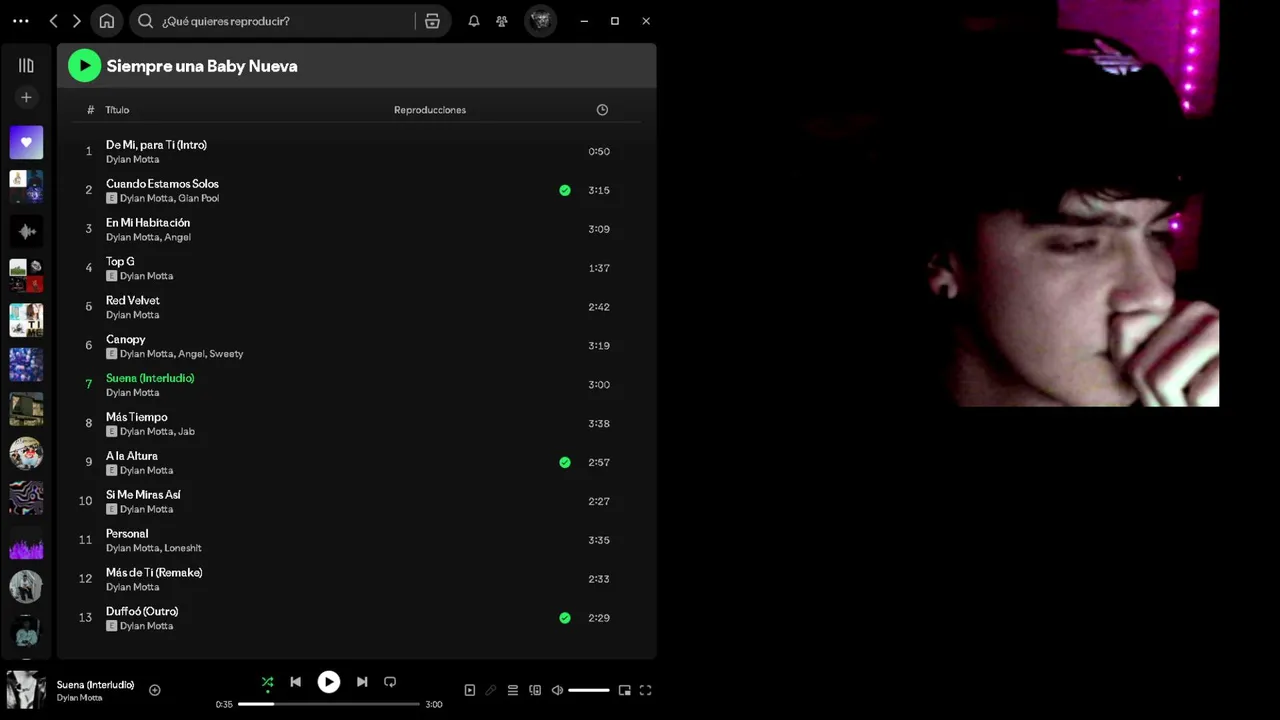Open Now Playing view icon
1280x720 pixels.
(470, 690)
